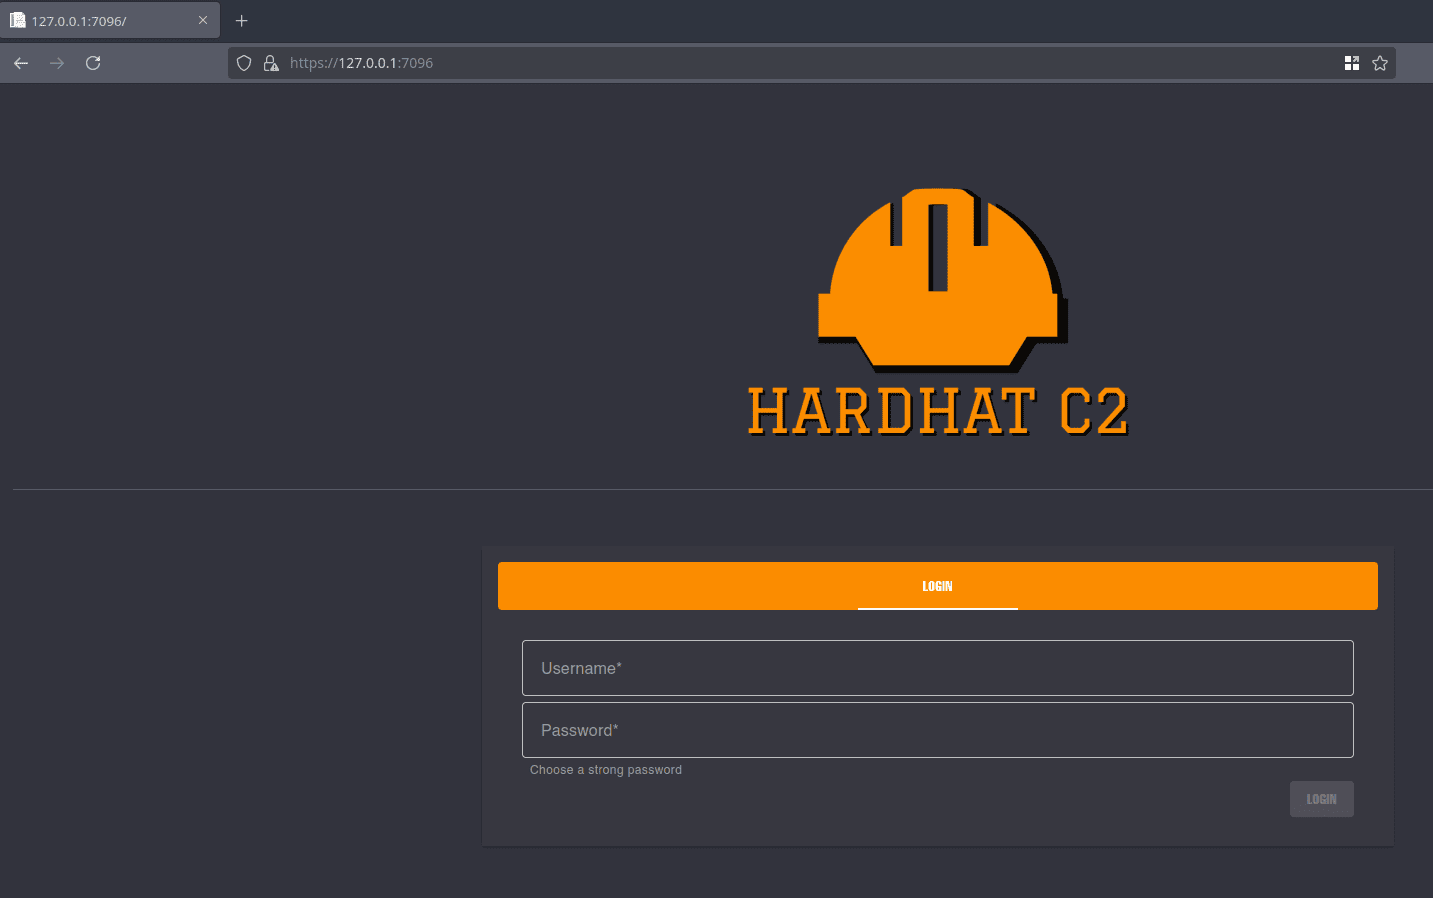This screenshot has width=1433, height=898.
Task: Click the "Choose a strong password" hint
Action: tap(606, 770)
